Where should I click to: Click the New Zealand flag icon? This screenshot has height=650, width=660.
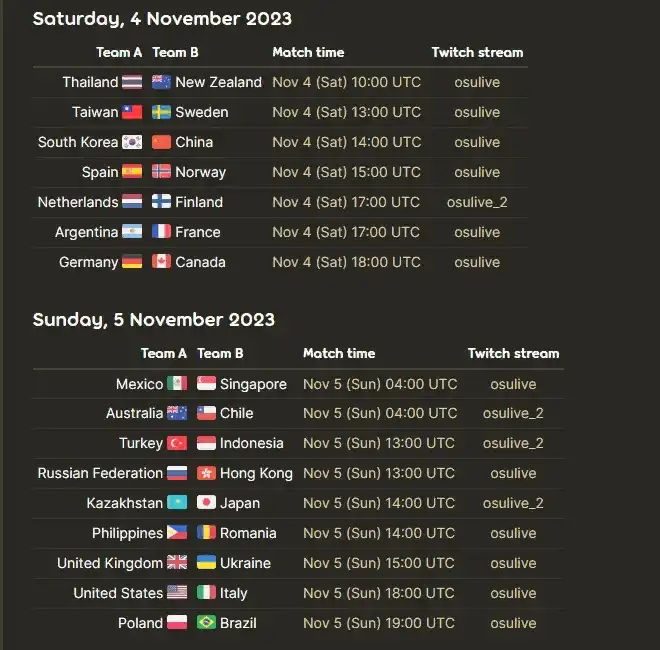[161, 82]
